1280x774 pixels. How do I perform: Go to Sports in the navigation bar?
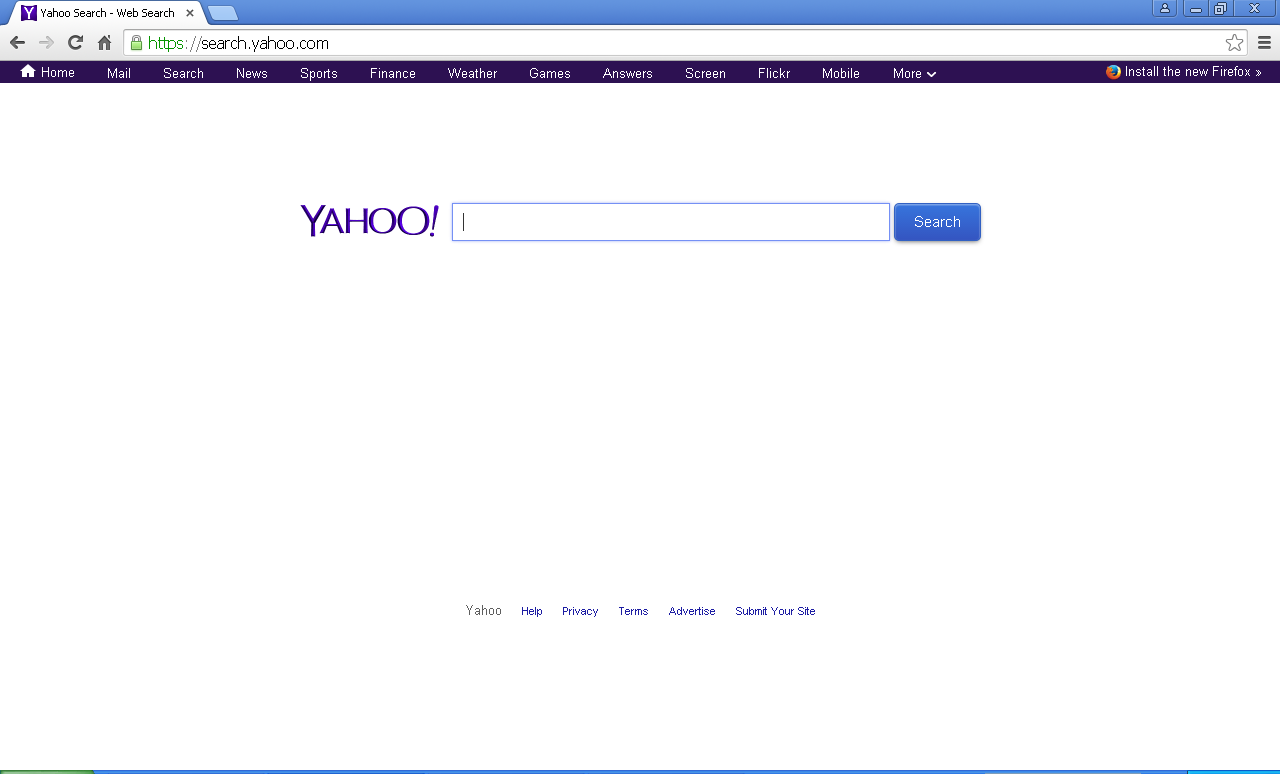click(x=319, y=73)
